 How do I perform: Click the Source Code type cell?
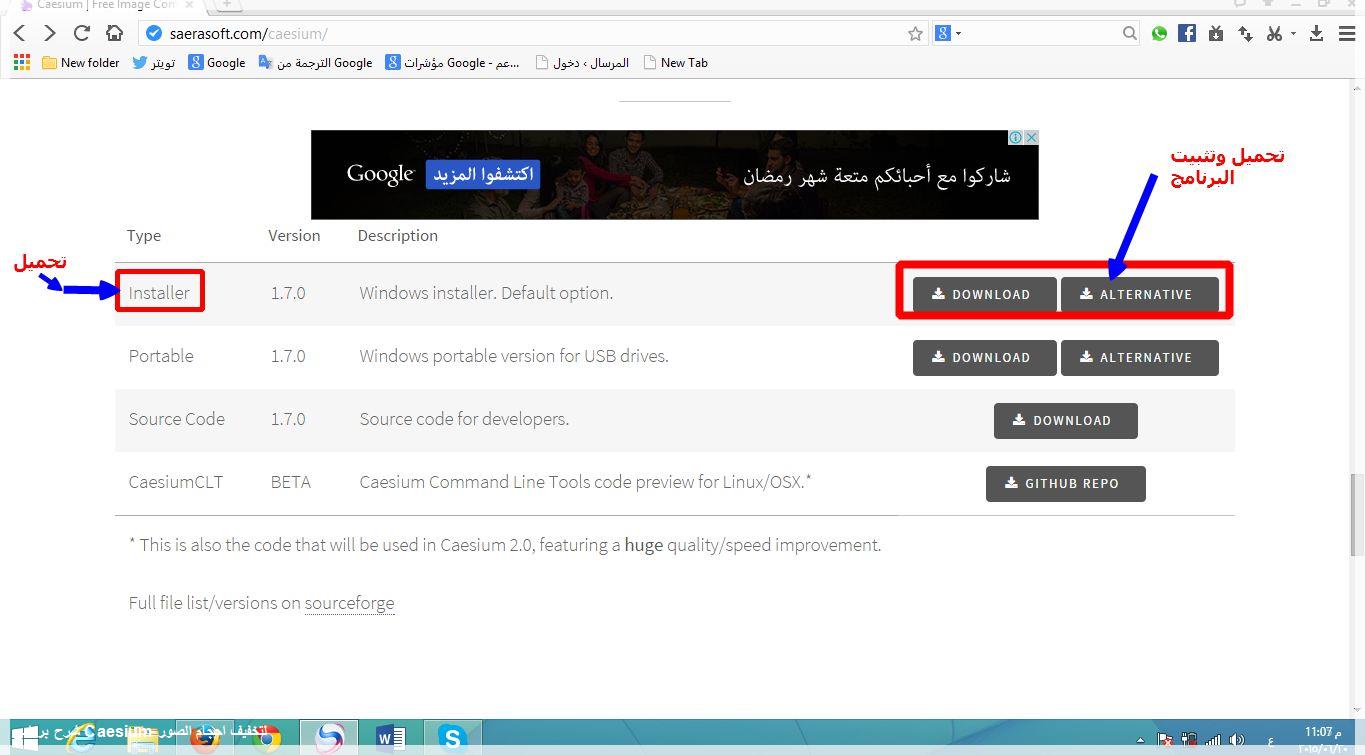[x=176, y=419]
